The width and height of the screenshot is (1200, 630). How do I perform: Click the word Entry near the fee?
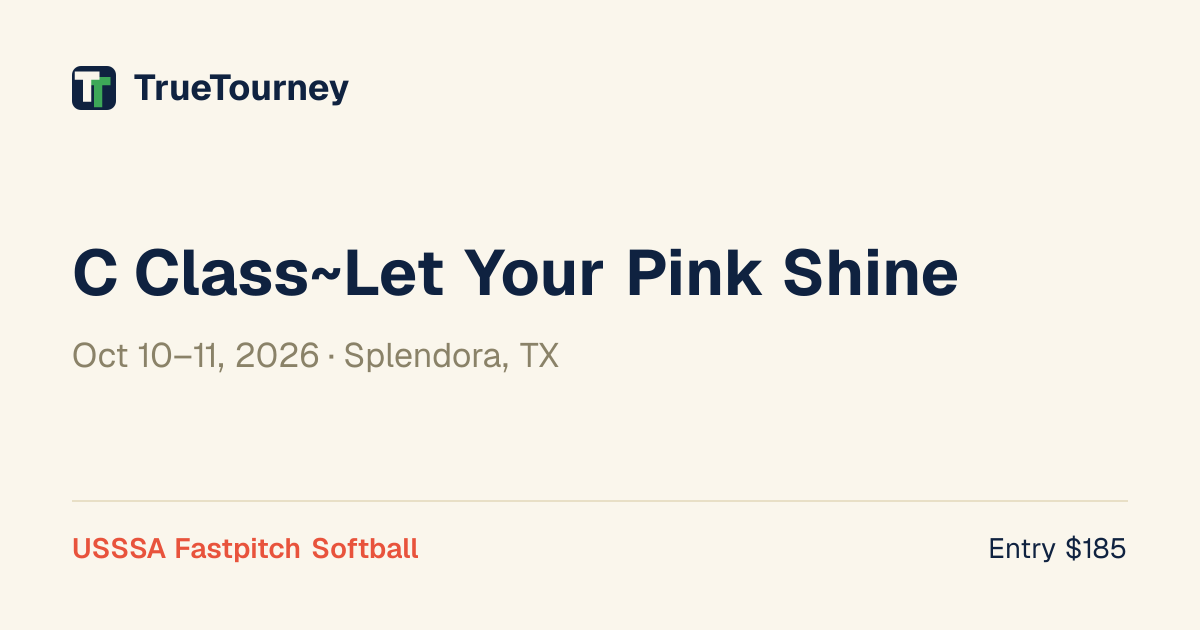tap(1022, 549)
